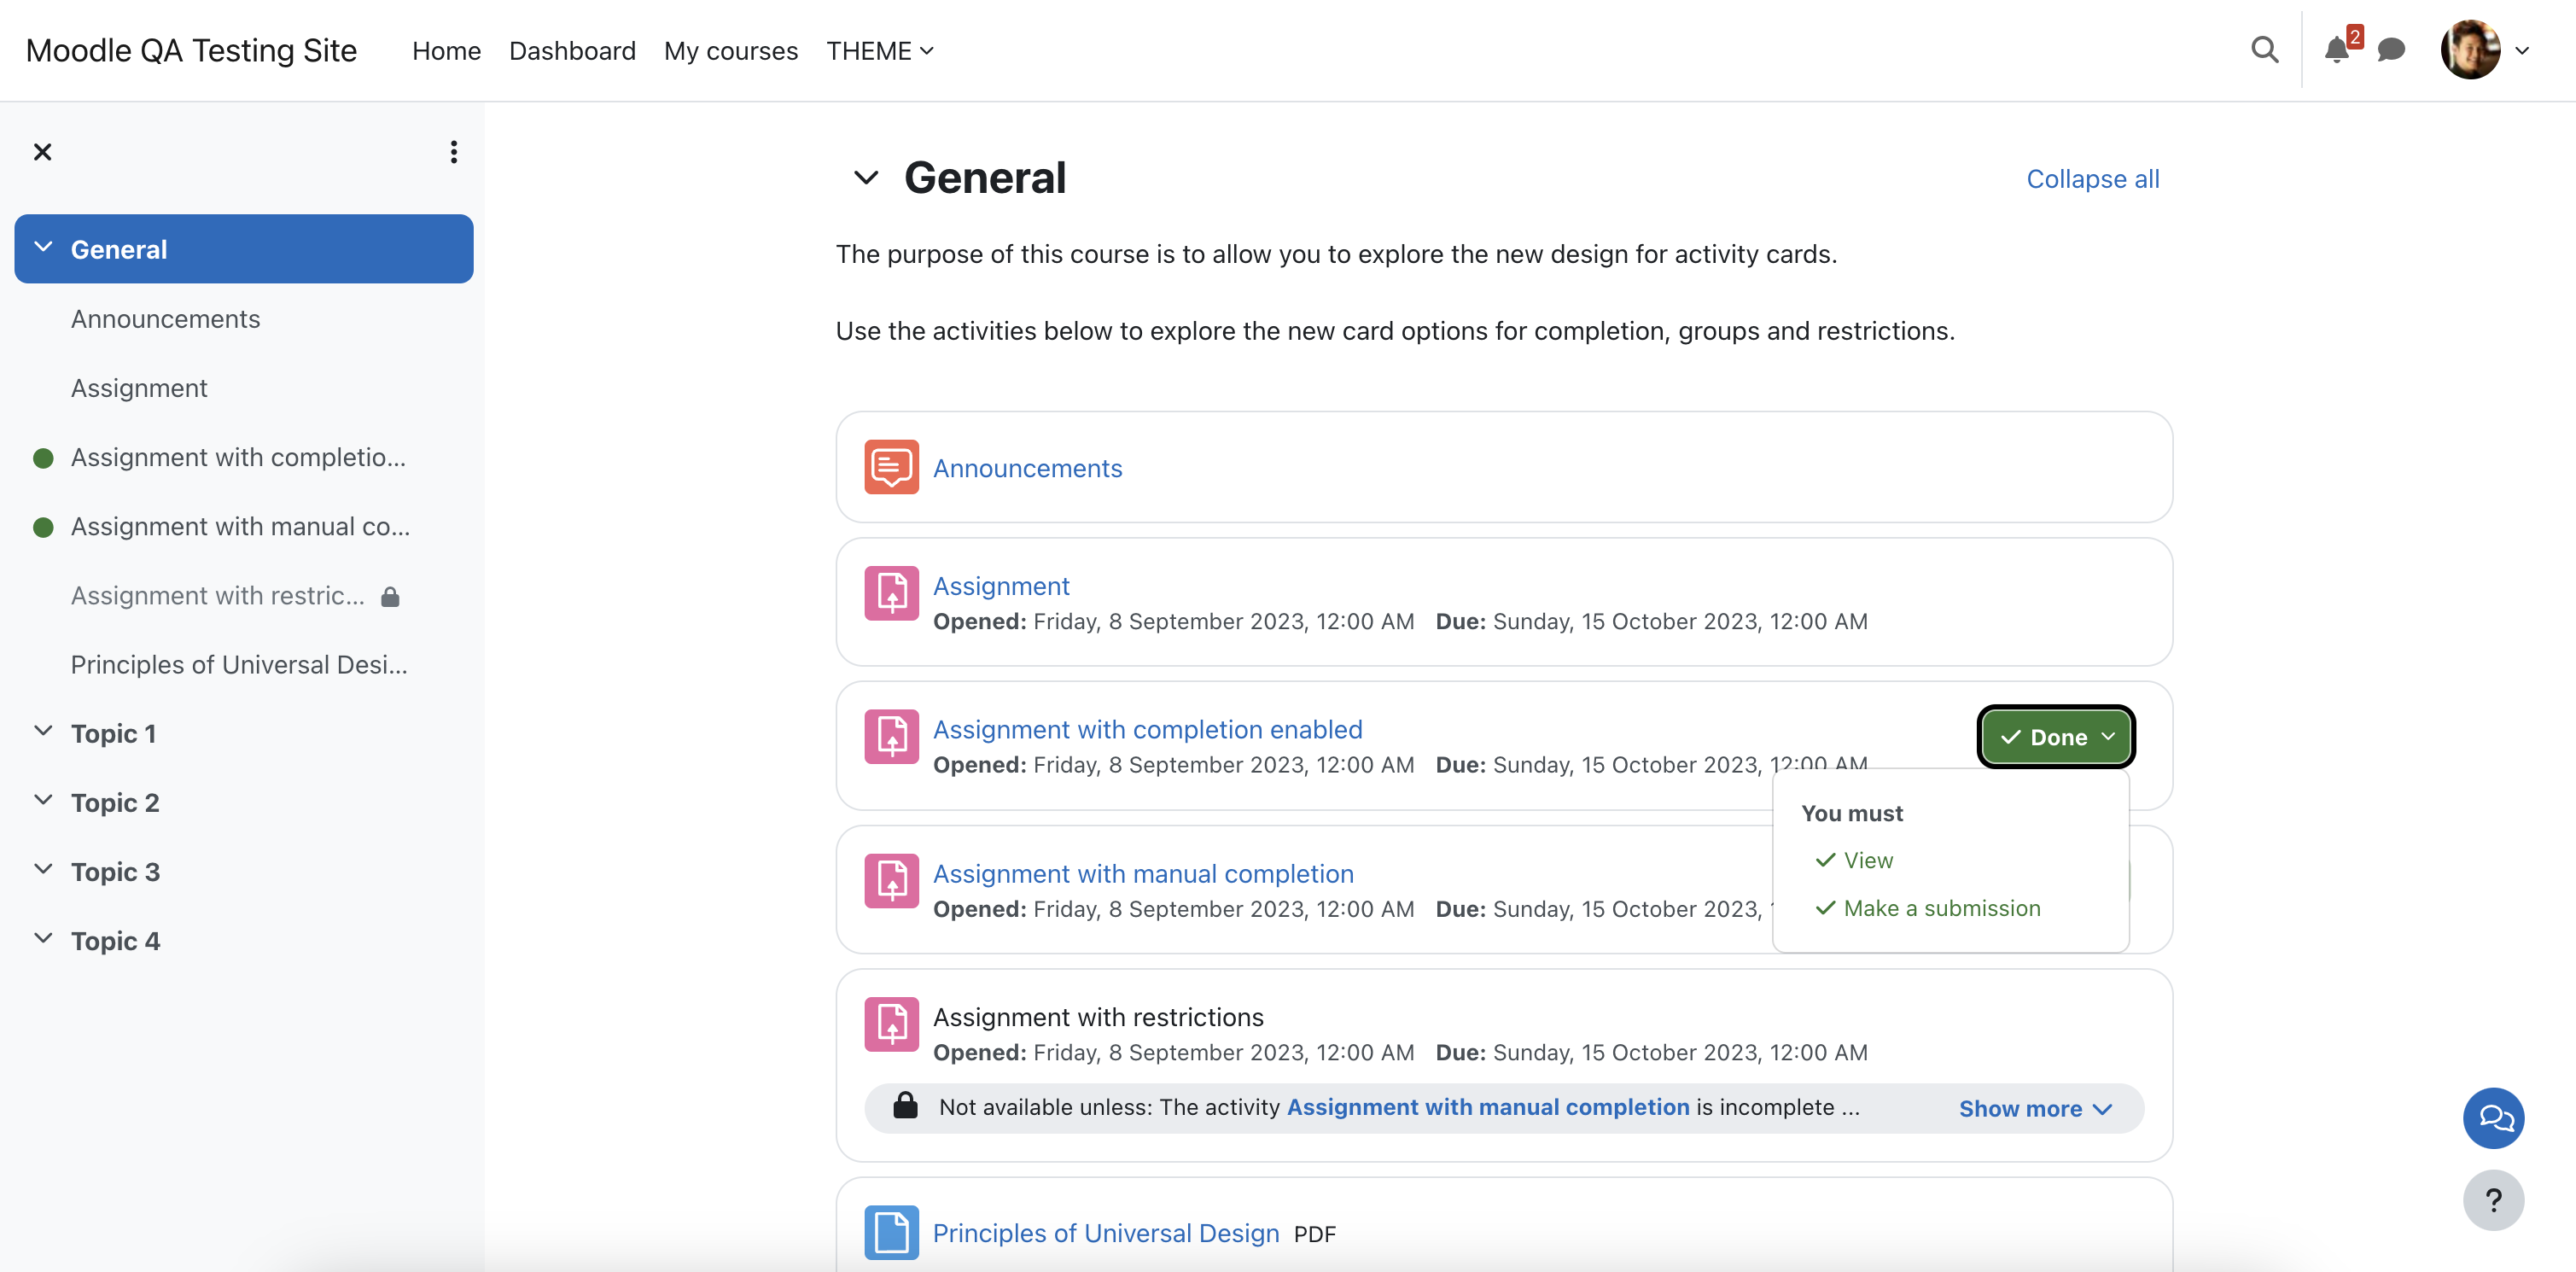Expand Topic 2 chevron in sidebar
This screenshot has width=2576, height=1272.
pyautogui.click(x=43, y=800)
